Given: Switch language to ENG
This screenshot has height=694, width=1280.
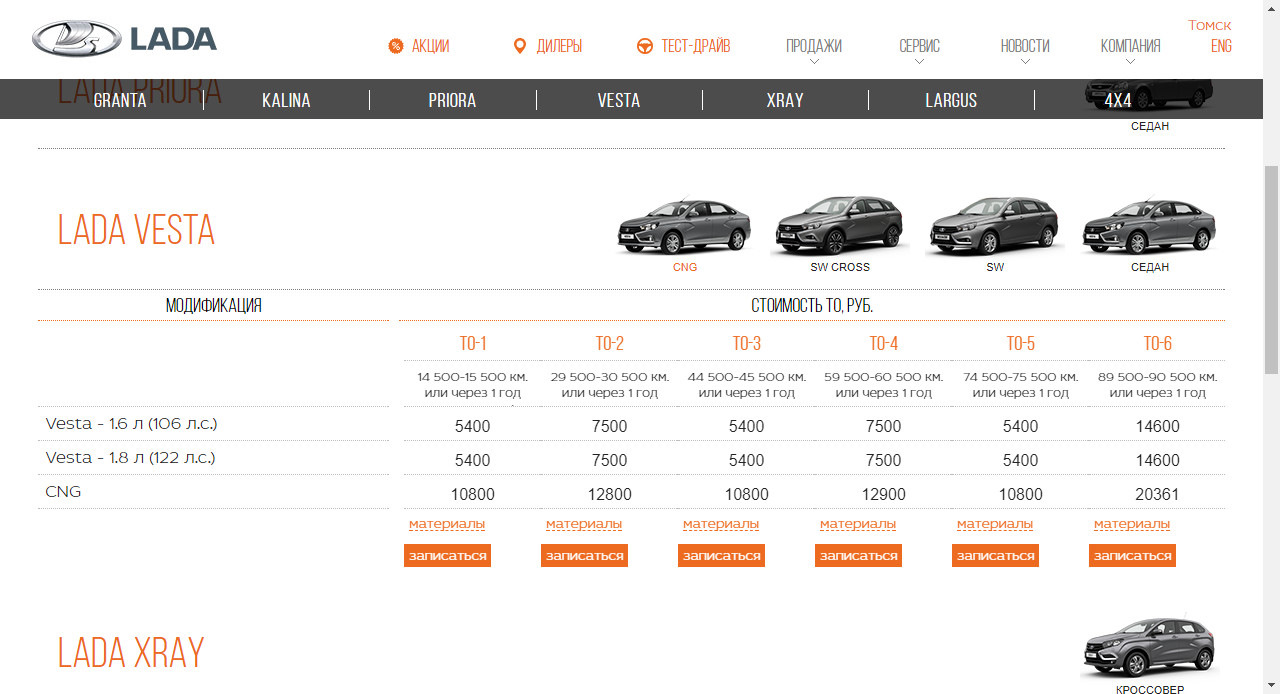Looking at the screenshot, I should coord(1221,46).
